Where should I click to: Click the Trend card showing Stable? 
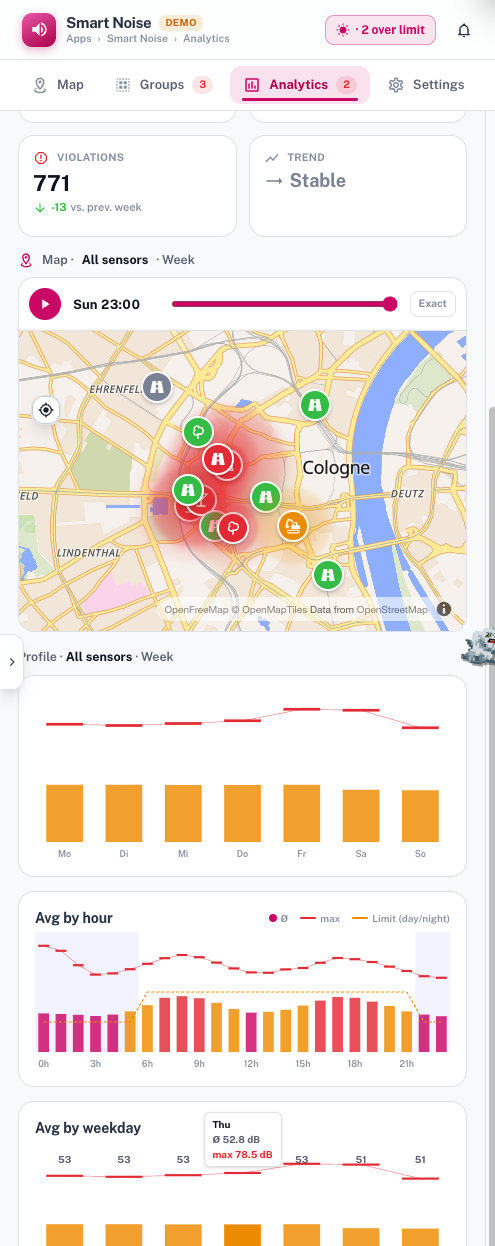358,186
